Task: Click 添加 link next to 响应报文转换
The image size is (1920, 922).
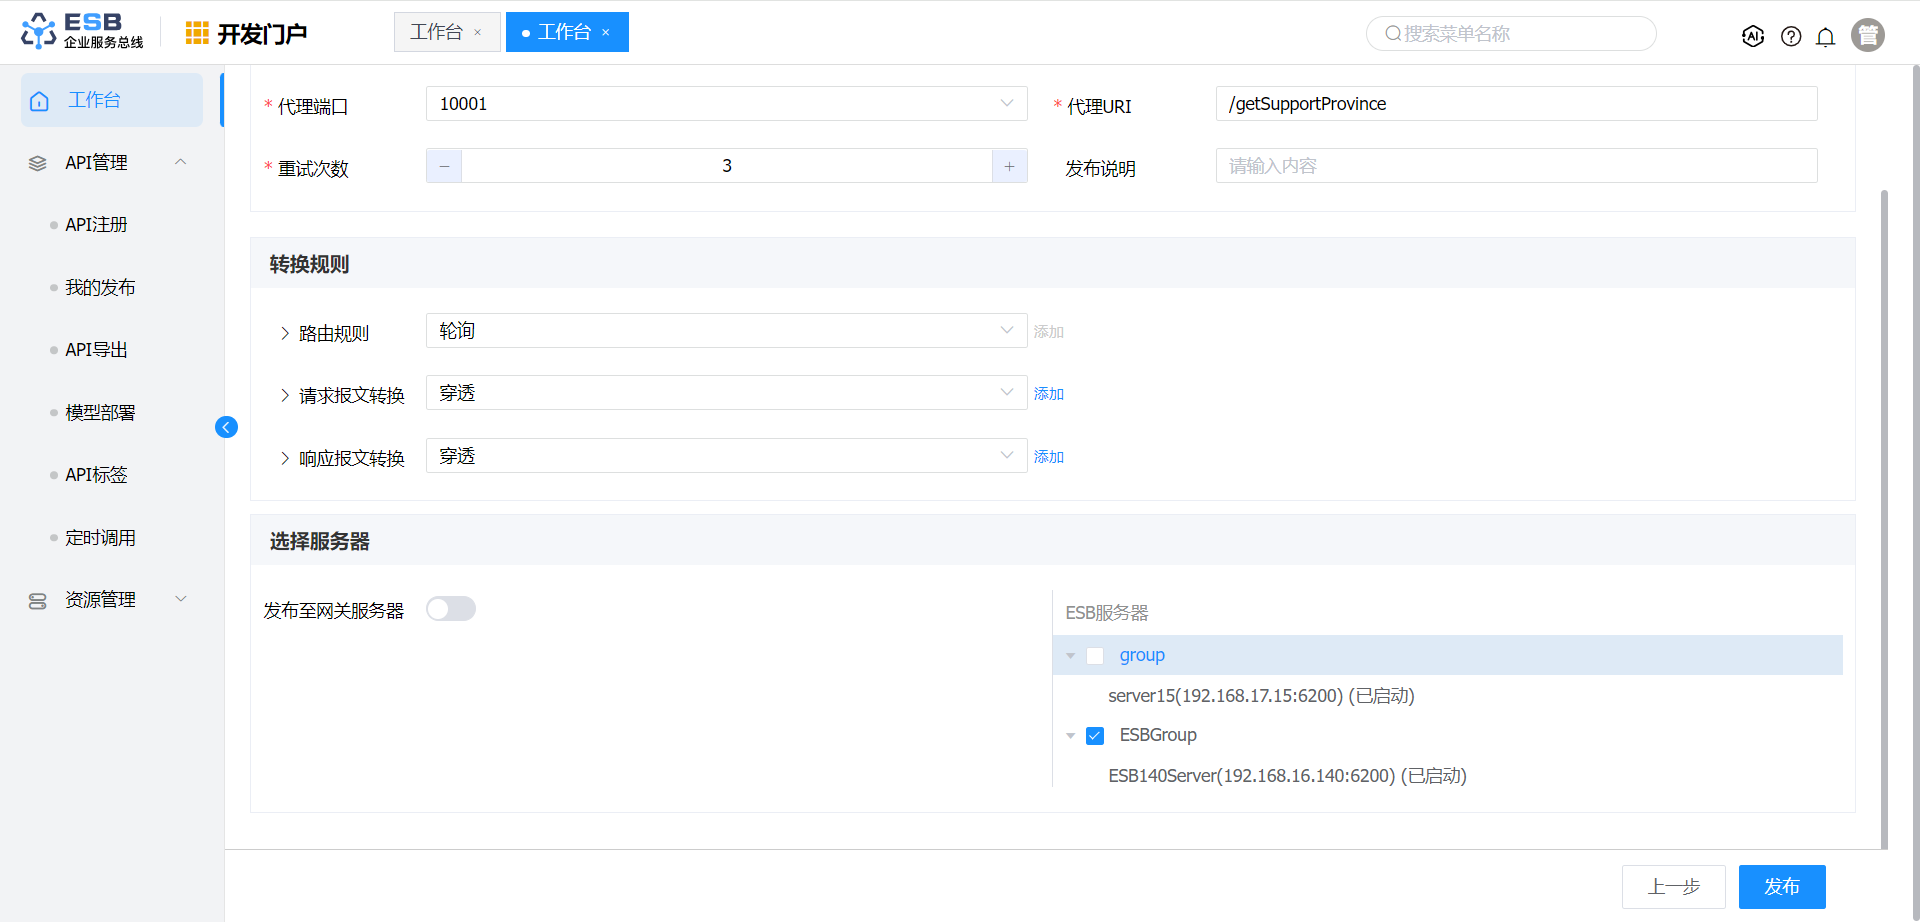Action: pos(1048,457)
